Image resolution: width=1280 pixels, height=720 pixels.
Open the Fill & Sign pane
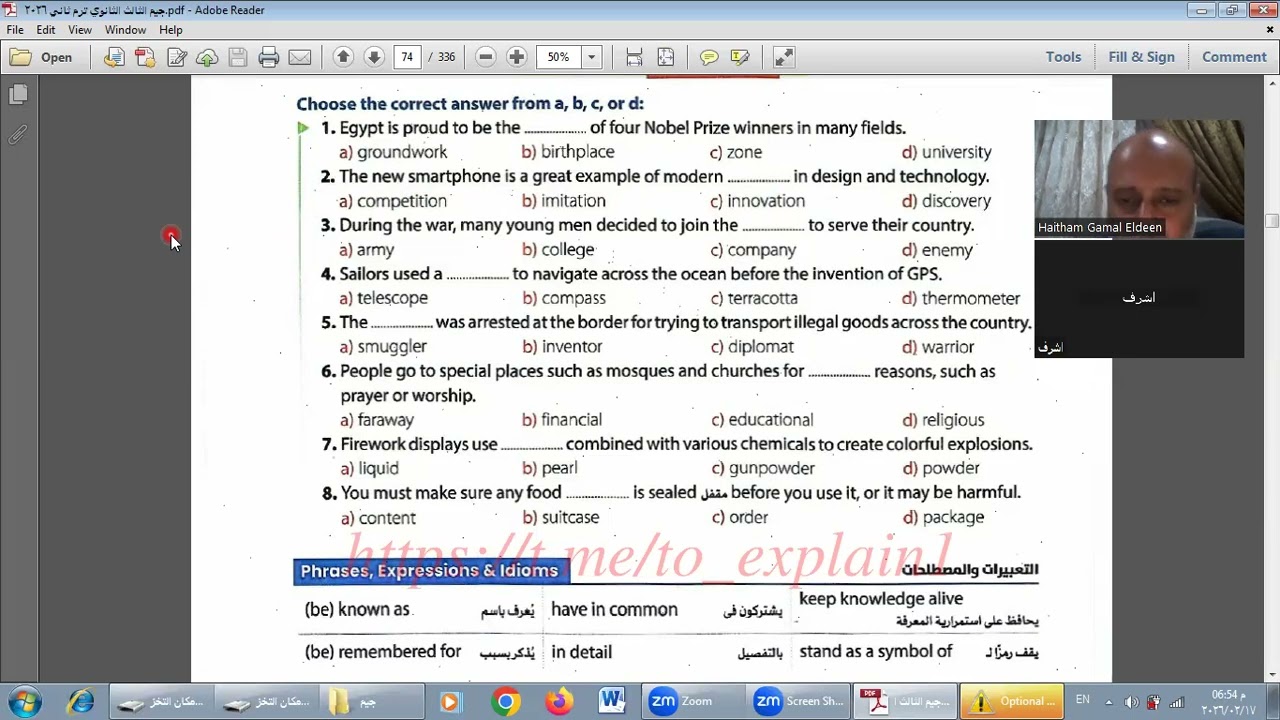coord(1141,57)
